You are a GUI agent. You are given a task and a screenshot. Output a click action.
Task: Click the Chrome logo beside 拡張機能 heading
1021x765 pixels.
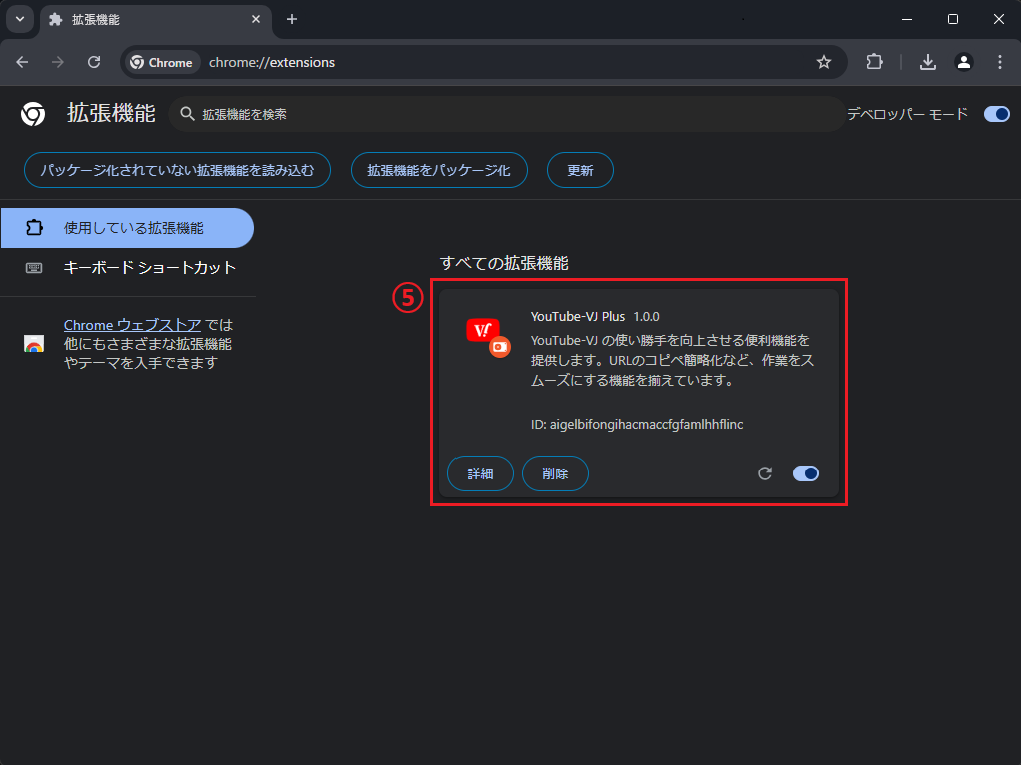33,114
